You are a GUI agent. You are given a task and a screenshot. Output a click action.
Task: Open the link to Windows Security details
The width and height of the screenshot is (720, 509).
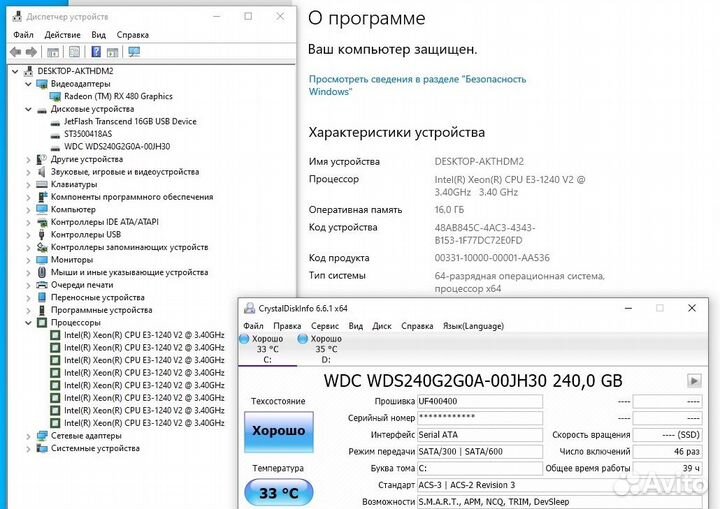tap(417, 85)
